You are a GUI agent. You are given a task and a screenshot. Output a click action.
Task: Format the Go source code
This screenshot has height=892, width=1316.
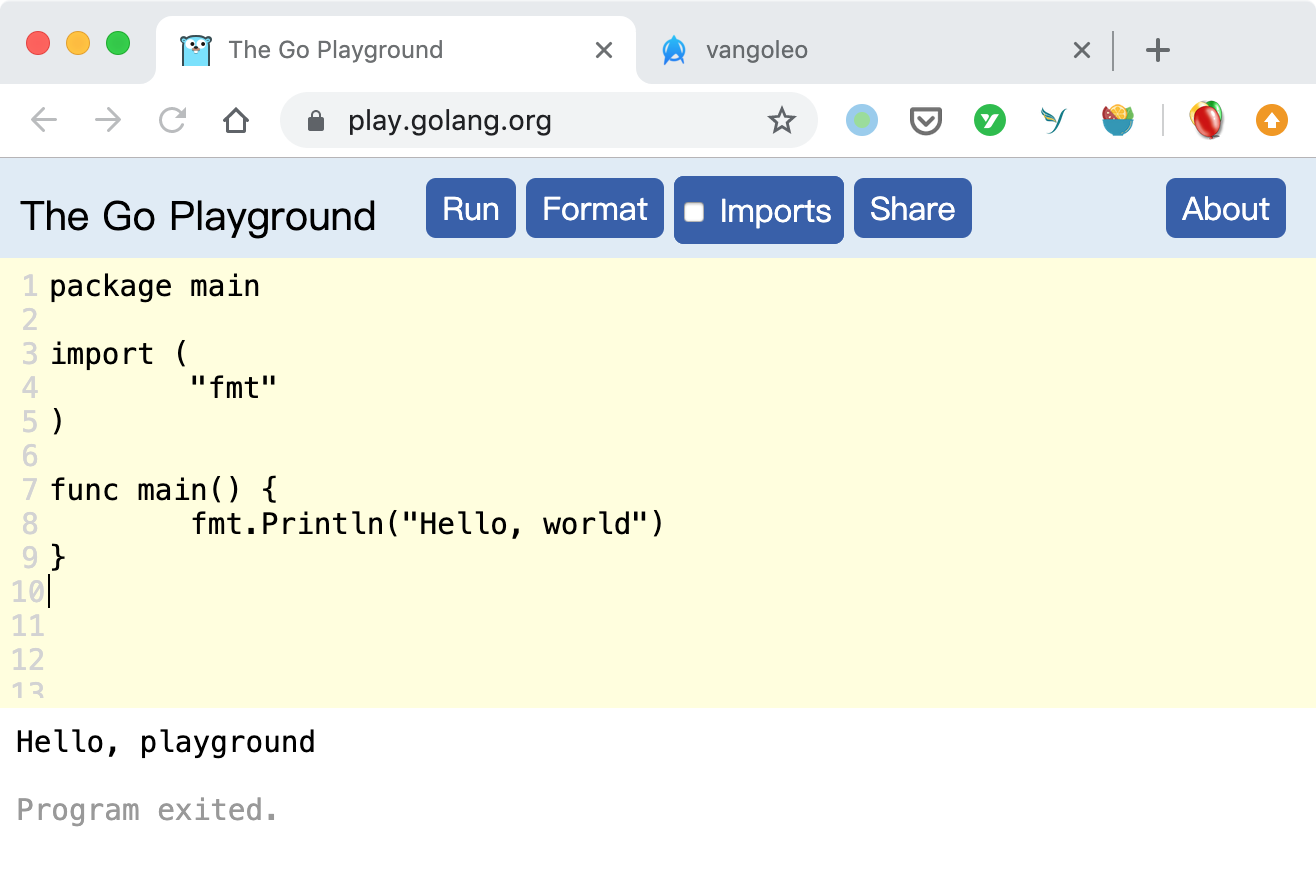click(x=594, y=208)
